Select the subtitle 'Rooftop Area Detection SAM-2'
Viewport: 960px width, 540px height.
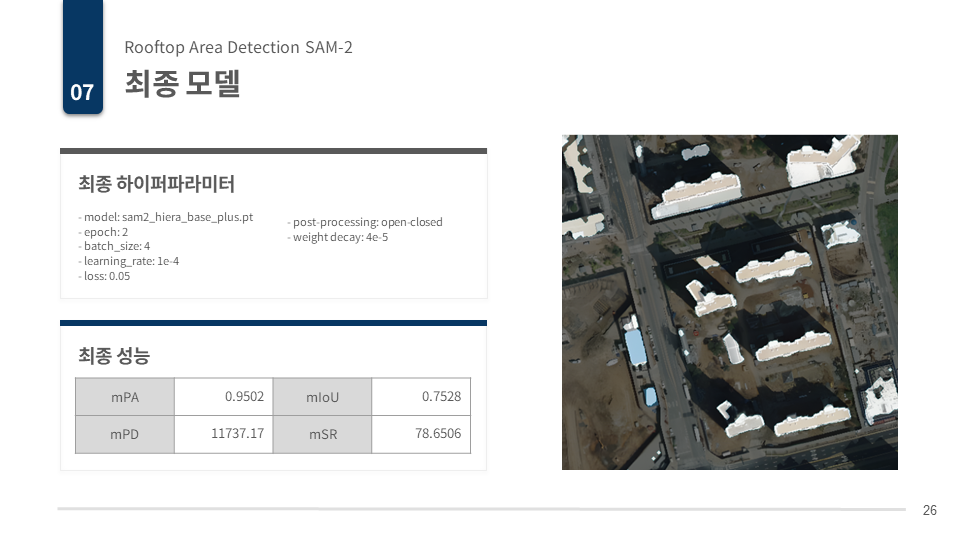pyautogui.click(x=238, y=47)
